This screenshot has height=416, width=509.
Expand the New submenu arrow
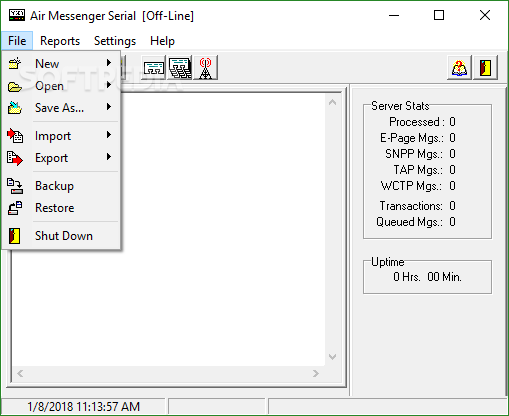point(109,63)
